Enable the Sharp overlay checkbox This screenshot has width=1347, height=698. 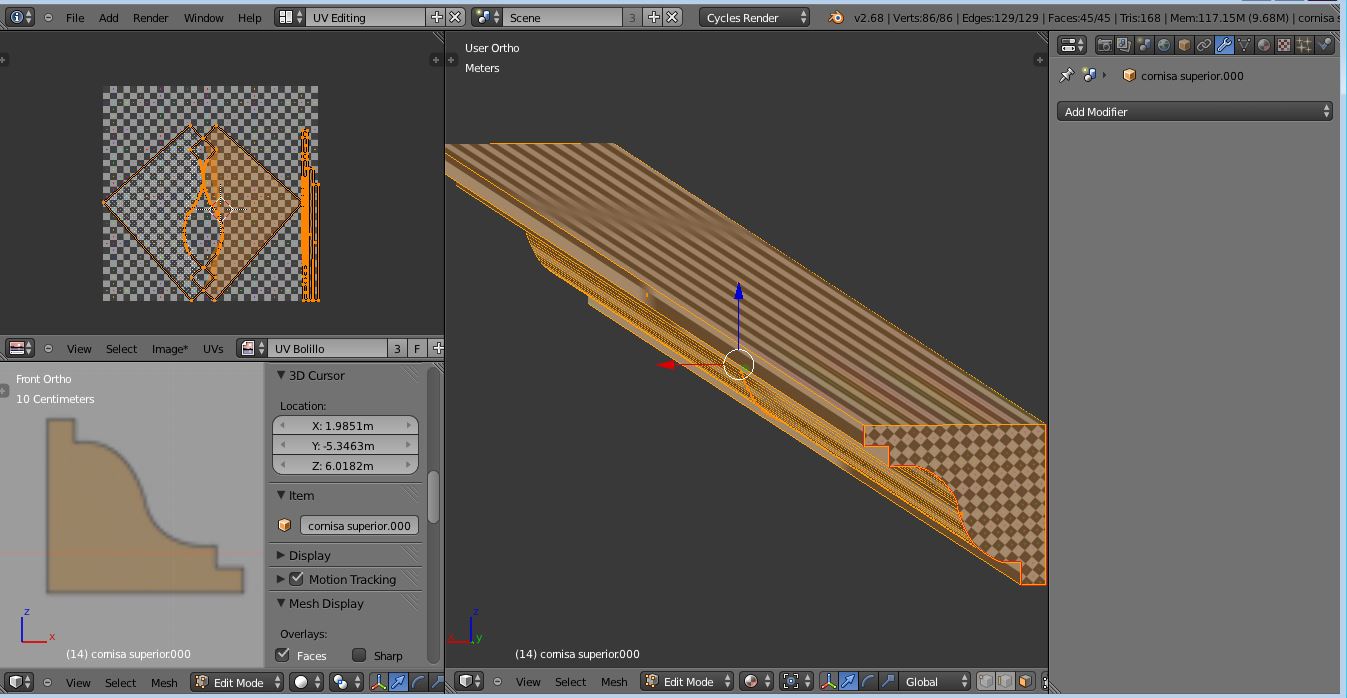359,655
